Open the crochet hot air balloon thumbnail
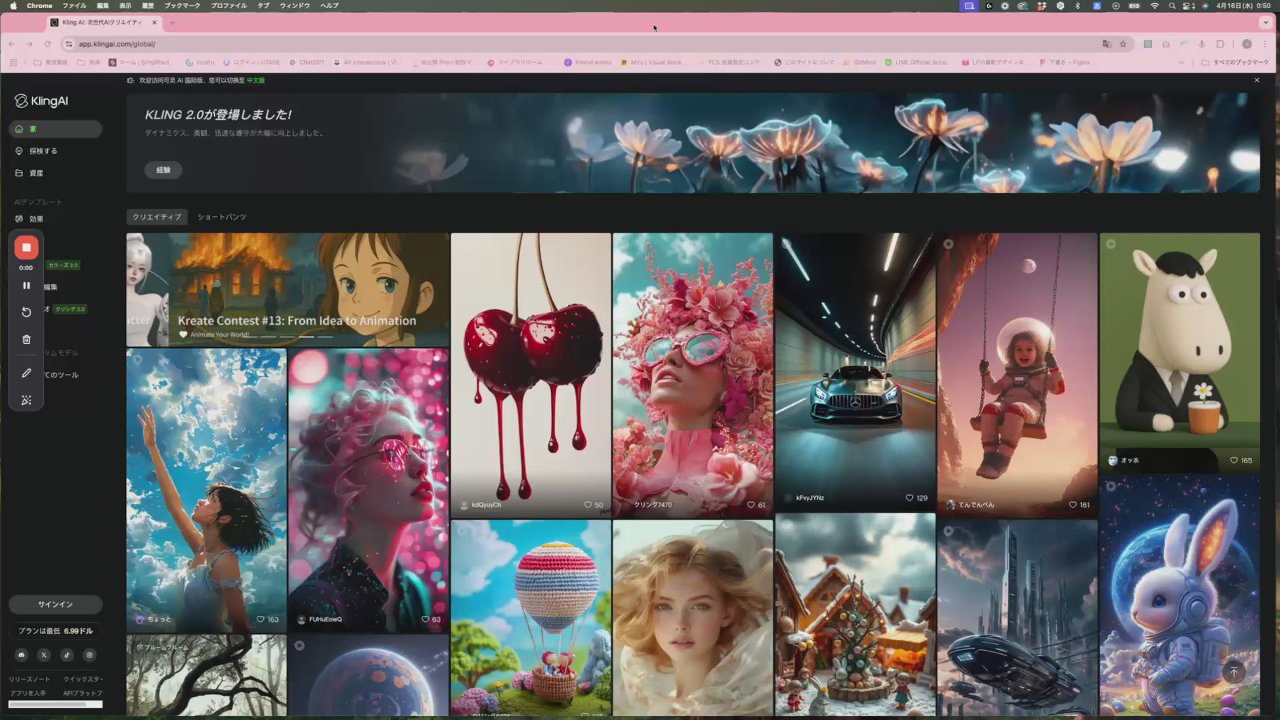Image resolution: width=1280 pixels, height=720 pixels. tap(531, 618)
